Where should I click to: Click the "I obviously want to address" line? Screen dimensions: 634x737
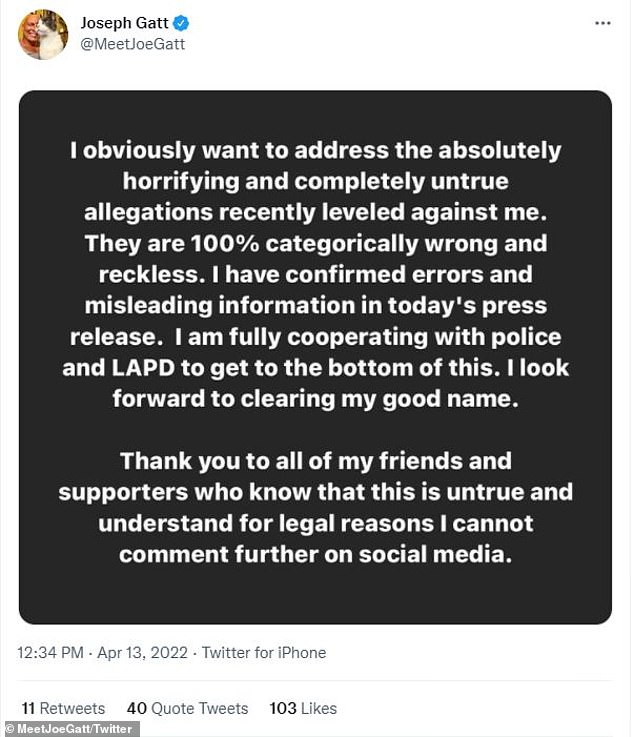(x=315, y=151)
